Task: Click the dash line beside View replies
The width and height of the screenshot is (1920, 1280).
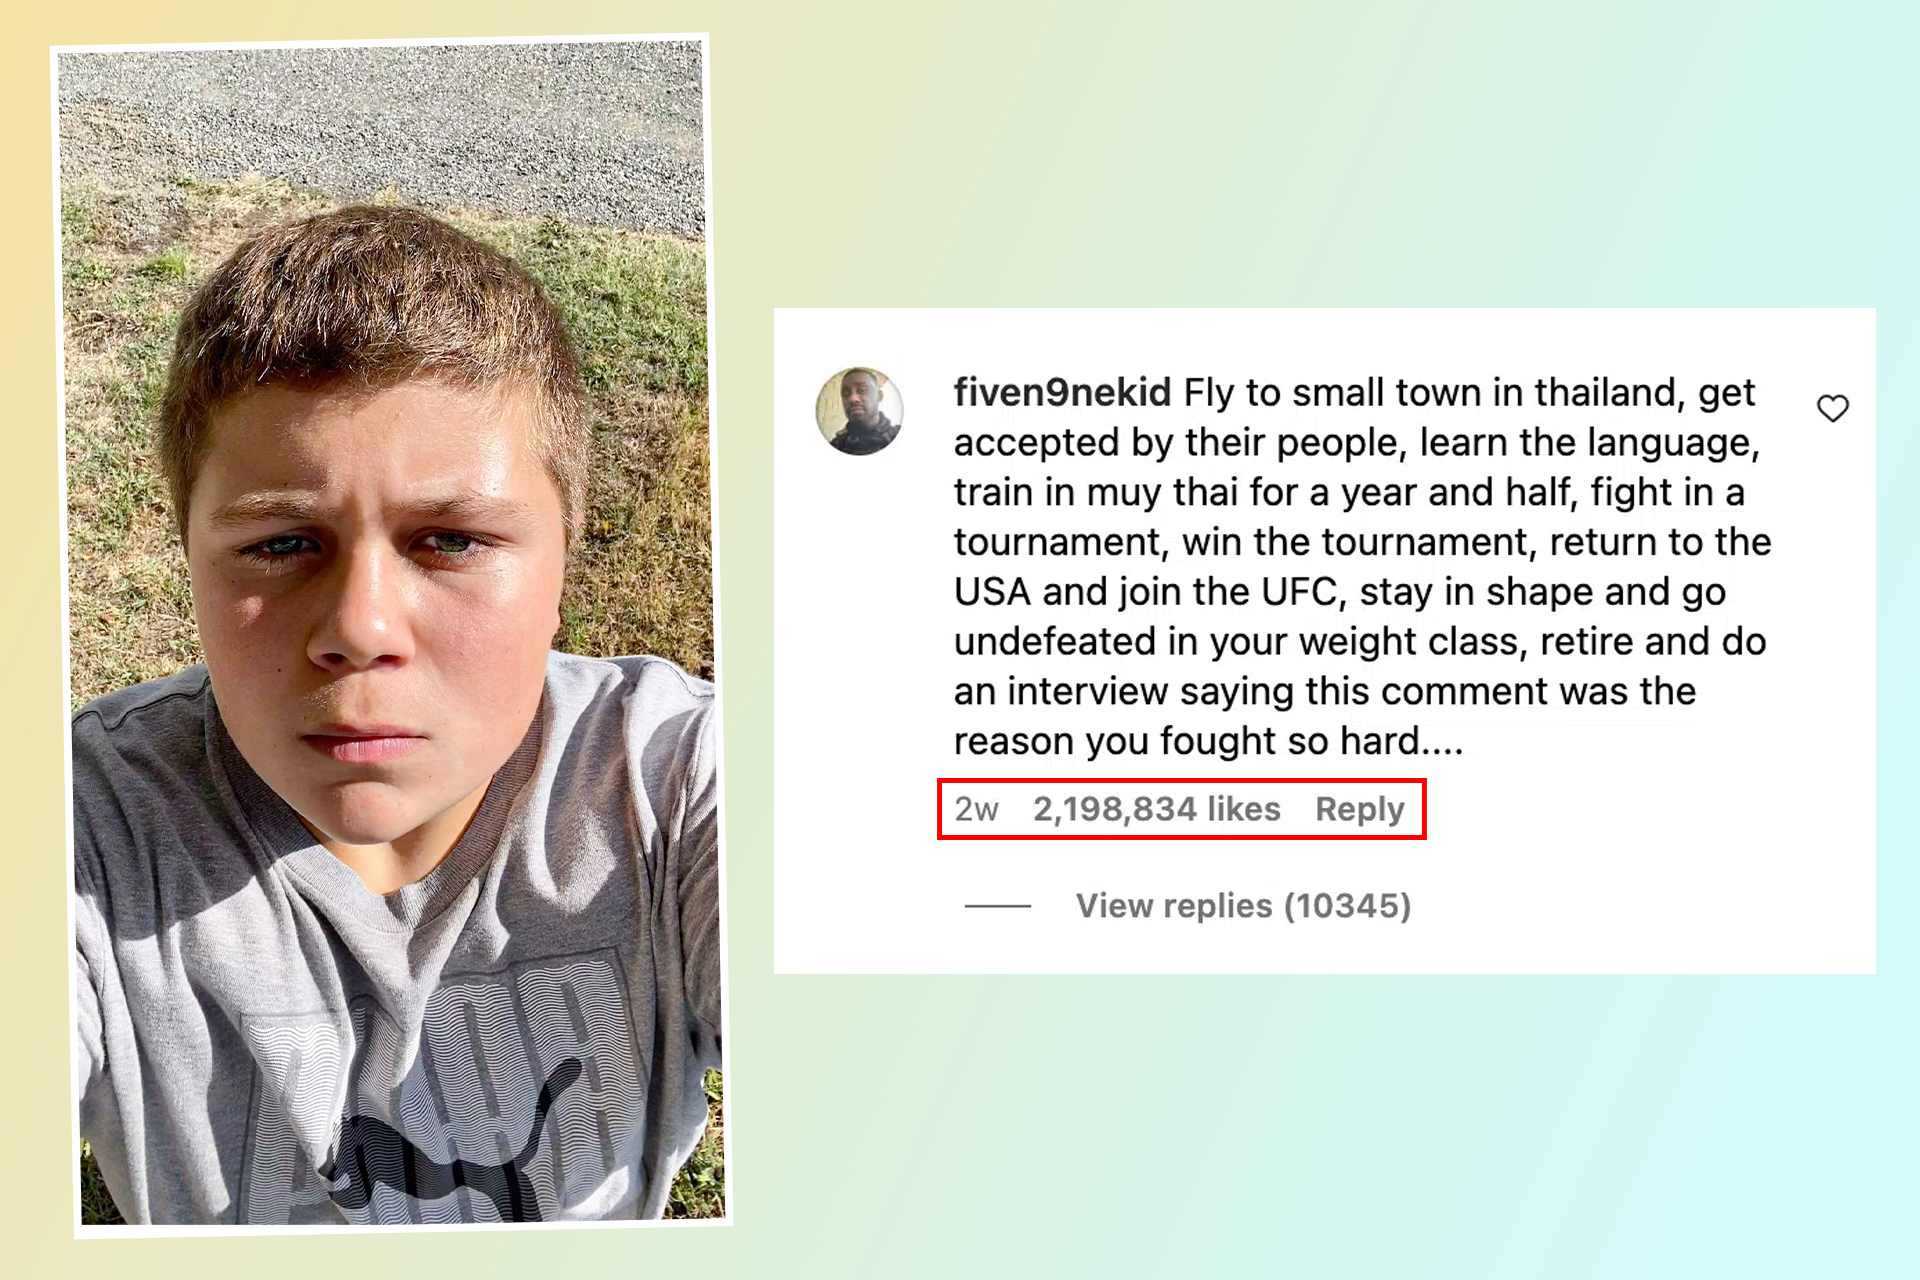Action: tap(997, 906)
